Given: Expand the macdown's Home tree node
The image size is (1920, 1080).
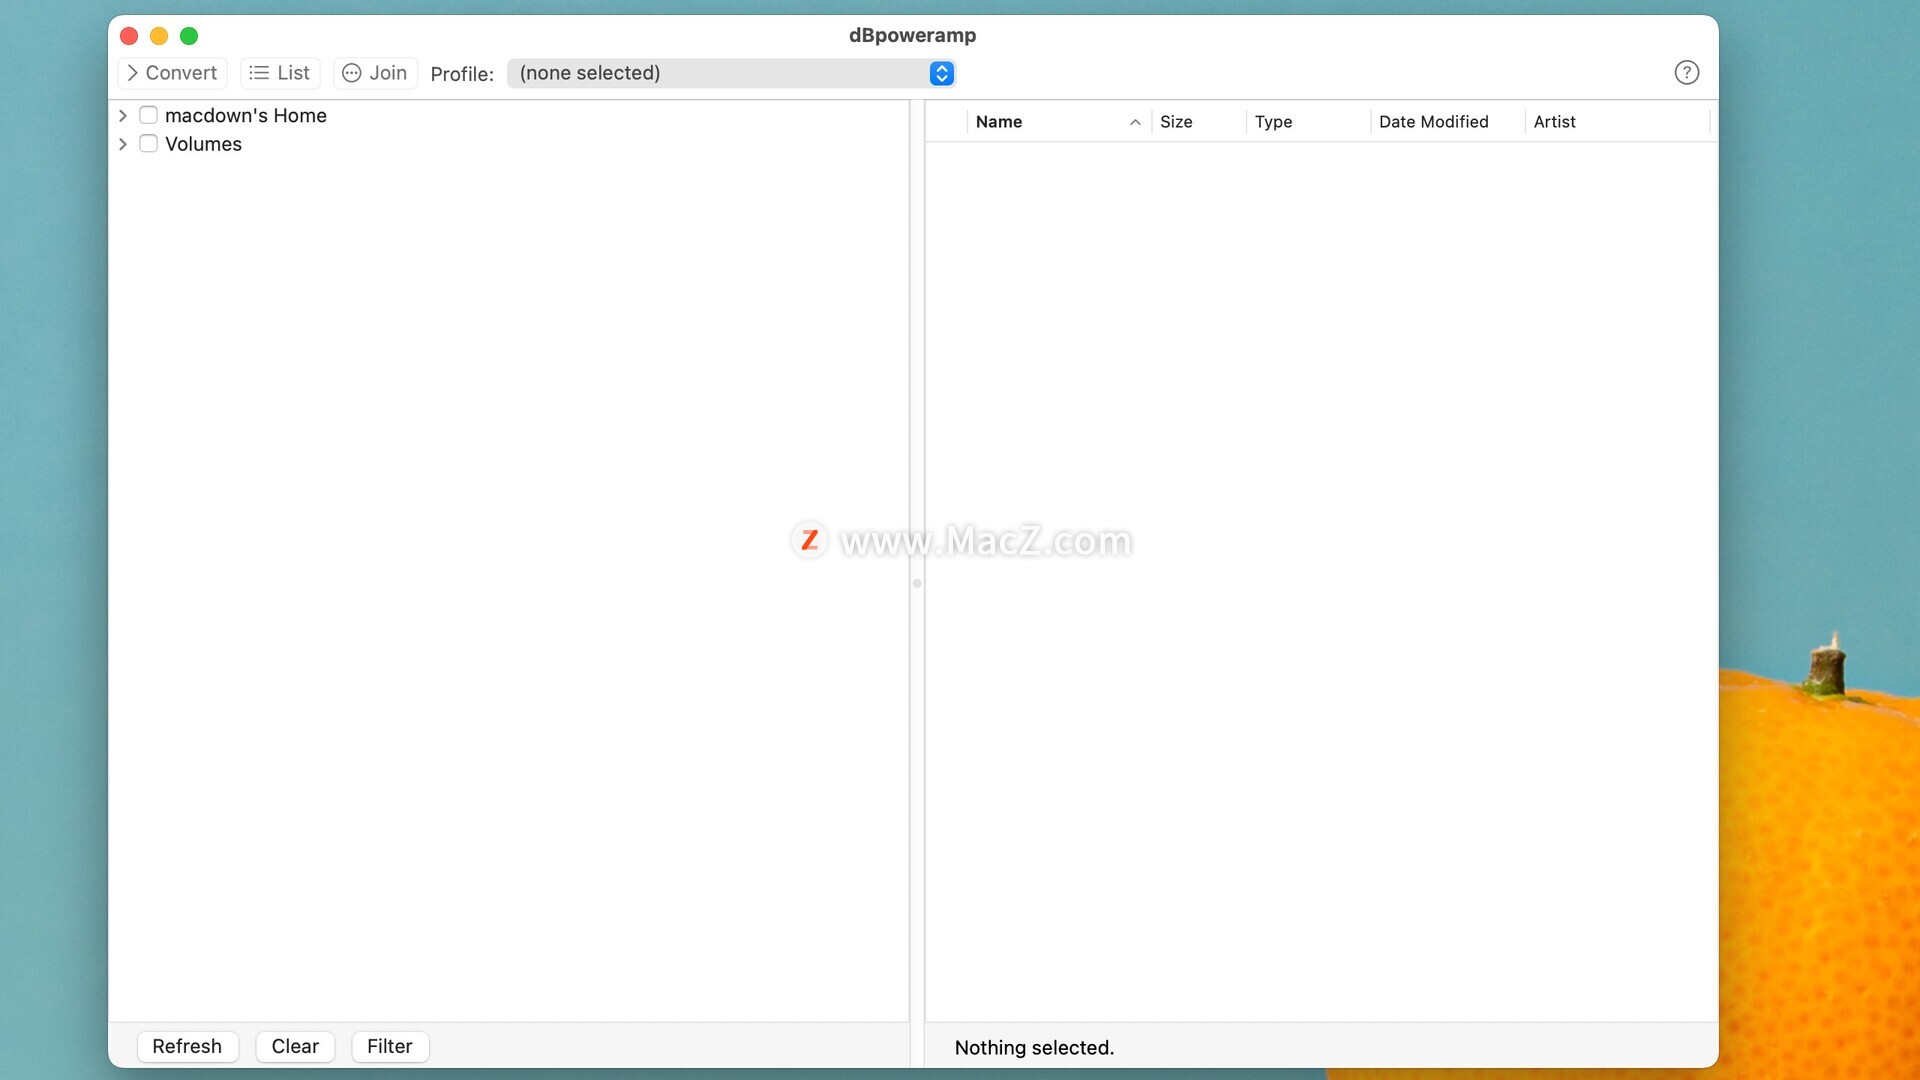Looking at the screenshot, I should (122, 116).
